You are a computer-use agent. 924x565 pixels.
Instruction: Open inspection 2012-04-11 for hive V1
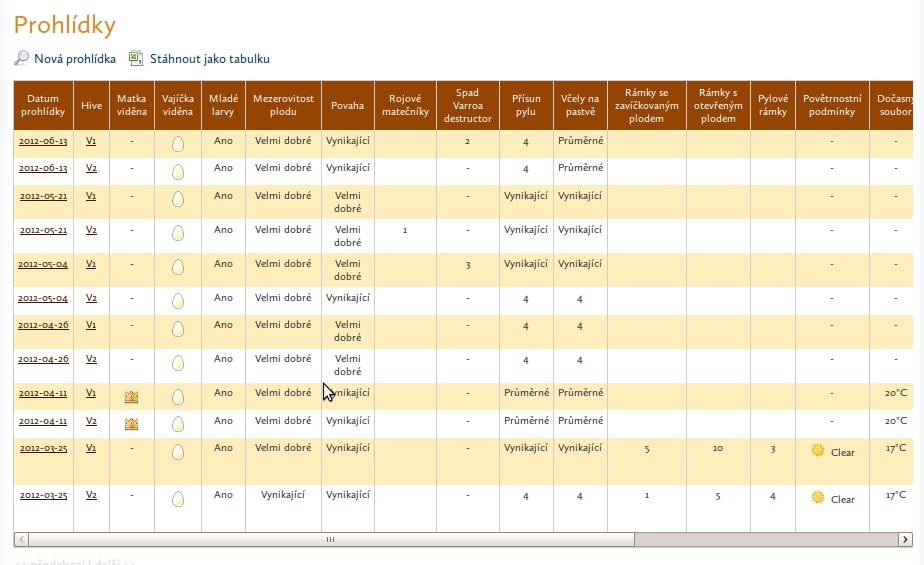(43, 394)
